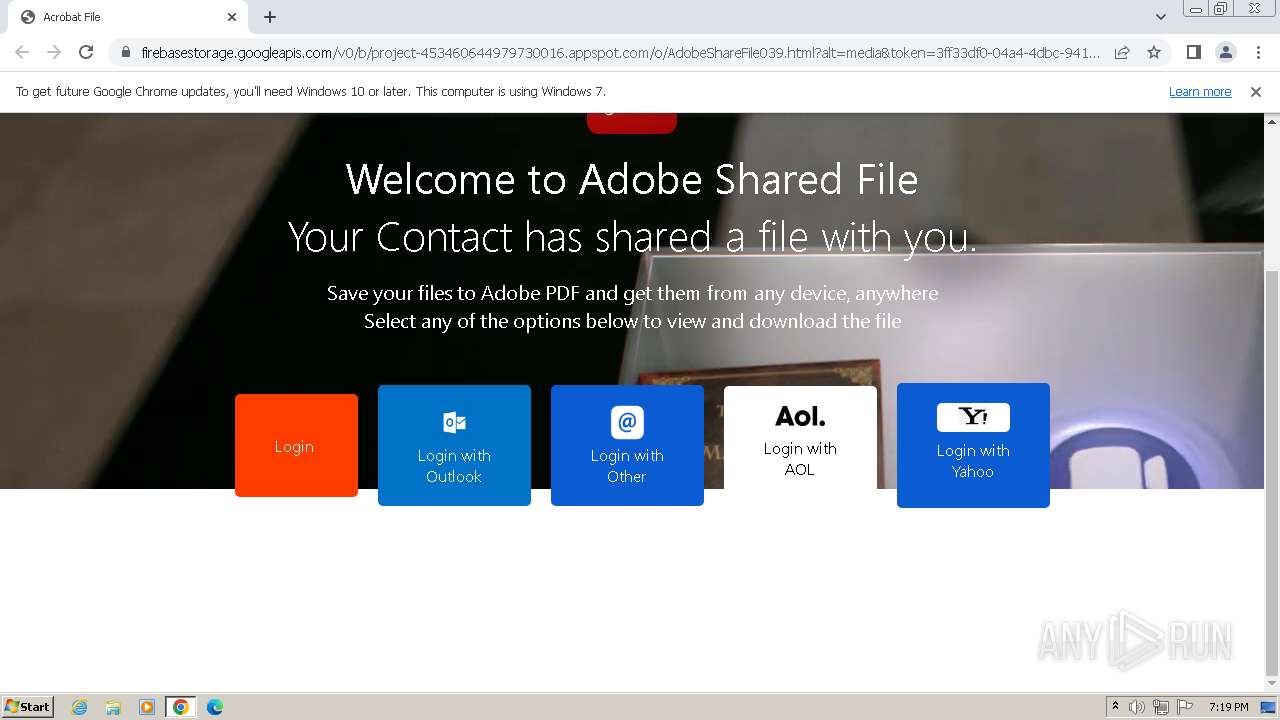The width and height of the screenshot is (1280, 720).
Task: View site security lock information
Action: (x=126, y=52)
